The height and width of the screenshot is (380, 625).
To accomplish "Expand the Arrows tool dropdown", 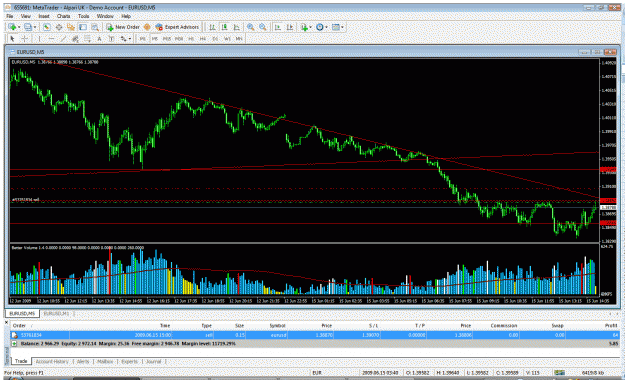I will coord(130,39).
